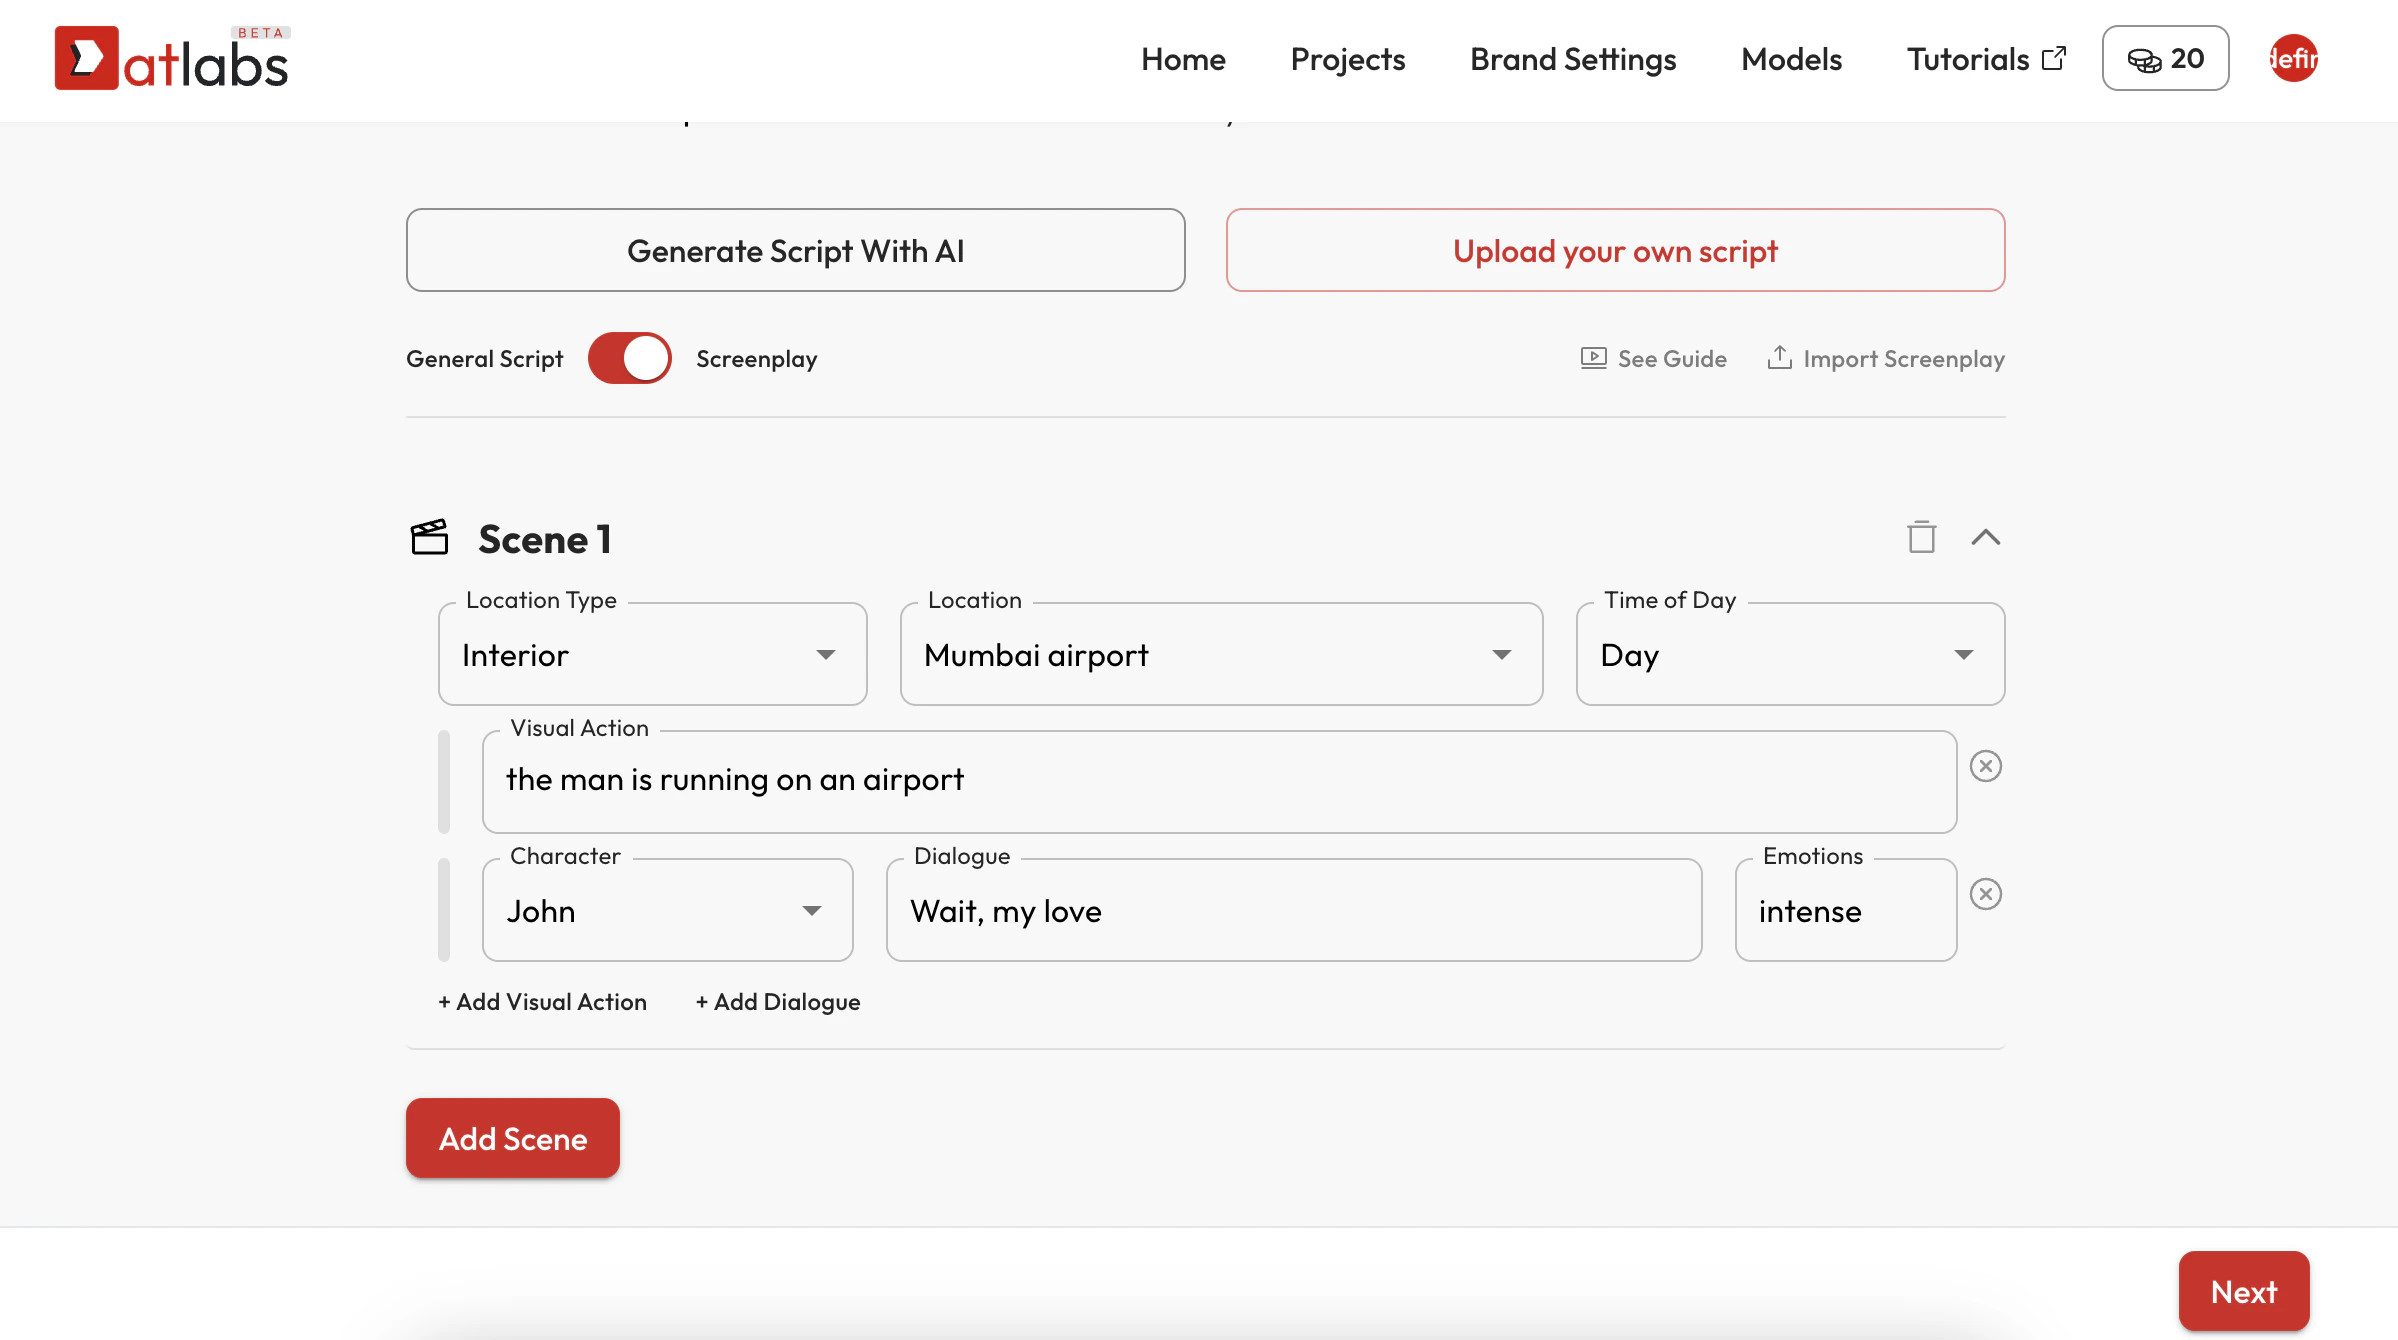Open the Location Type dropdown
This screenshot has width=2398, height=1340.
tap(826, 654)
